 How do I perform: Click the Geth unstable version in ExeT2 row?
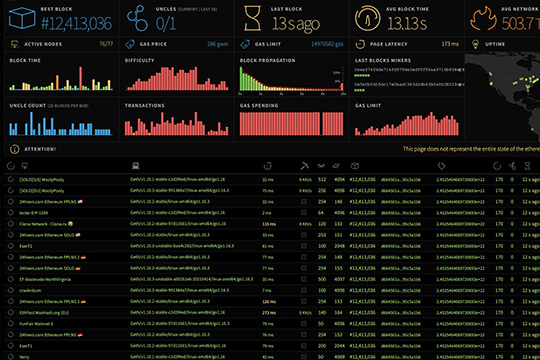[x=182, y=246]
